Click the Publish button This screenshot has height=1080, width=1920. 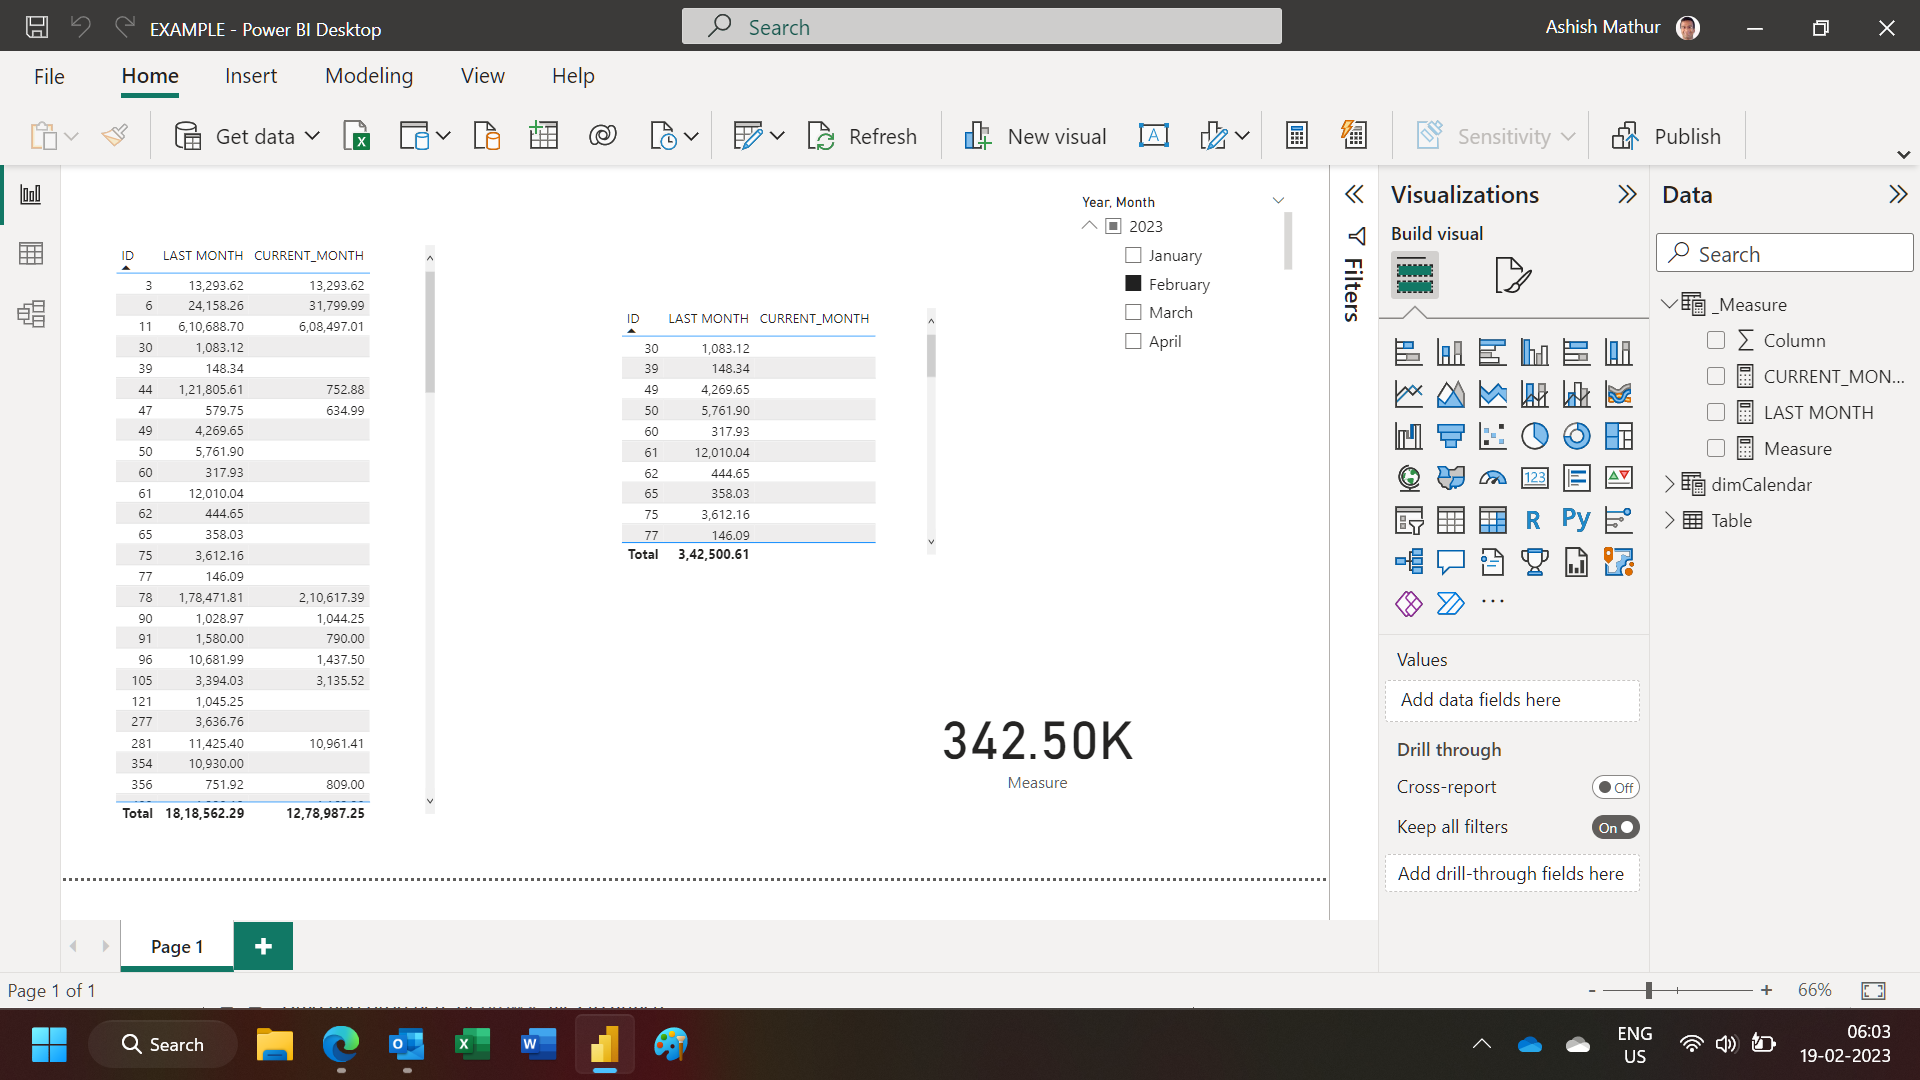tap(1667, 136)
